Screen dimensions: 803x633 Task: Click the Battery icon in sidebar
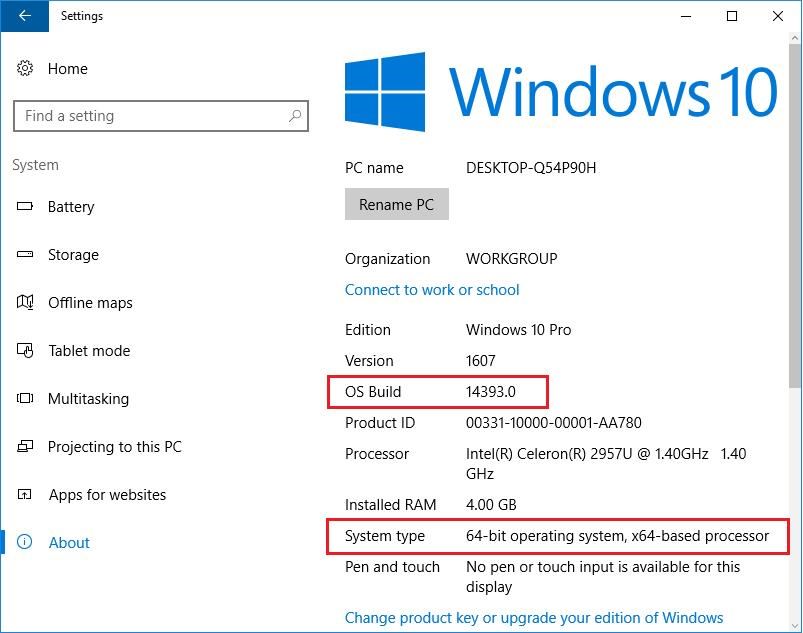coord(25,206)
